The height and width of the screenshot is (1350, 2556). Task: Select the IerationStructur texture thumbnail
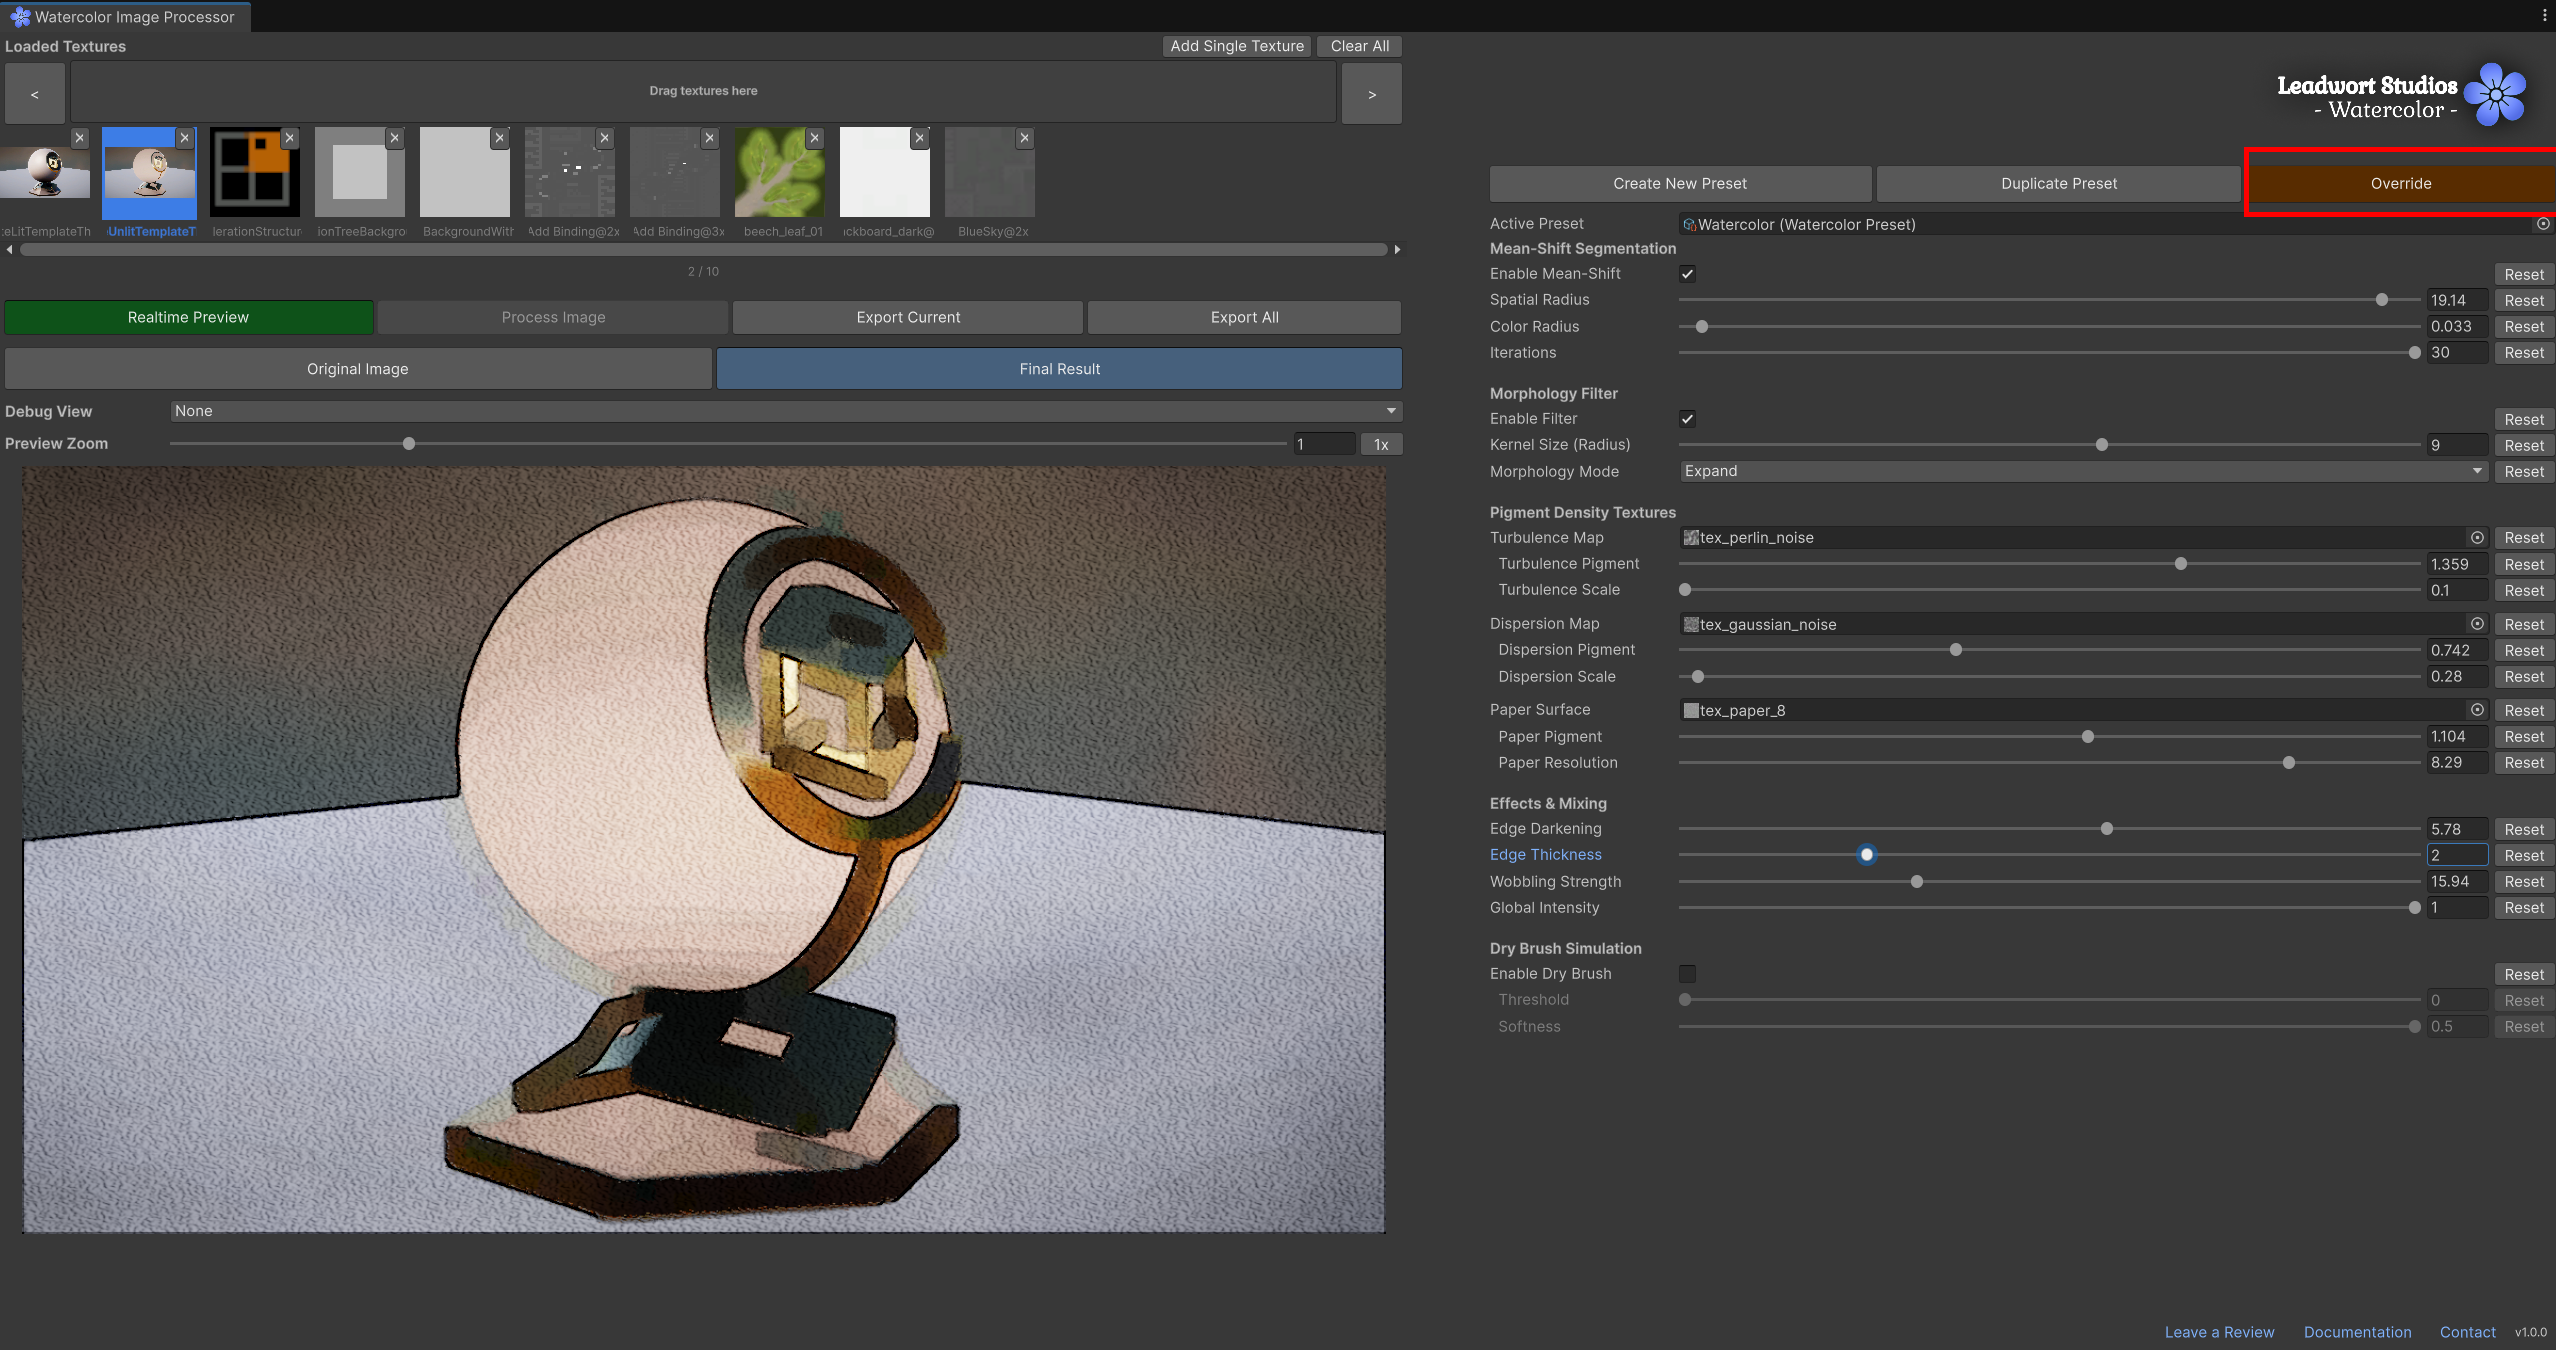pyautogui.click(x=255, y=172)
